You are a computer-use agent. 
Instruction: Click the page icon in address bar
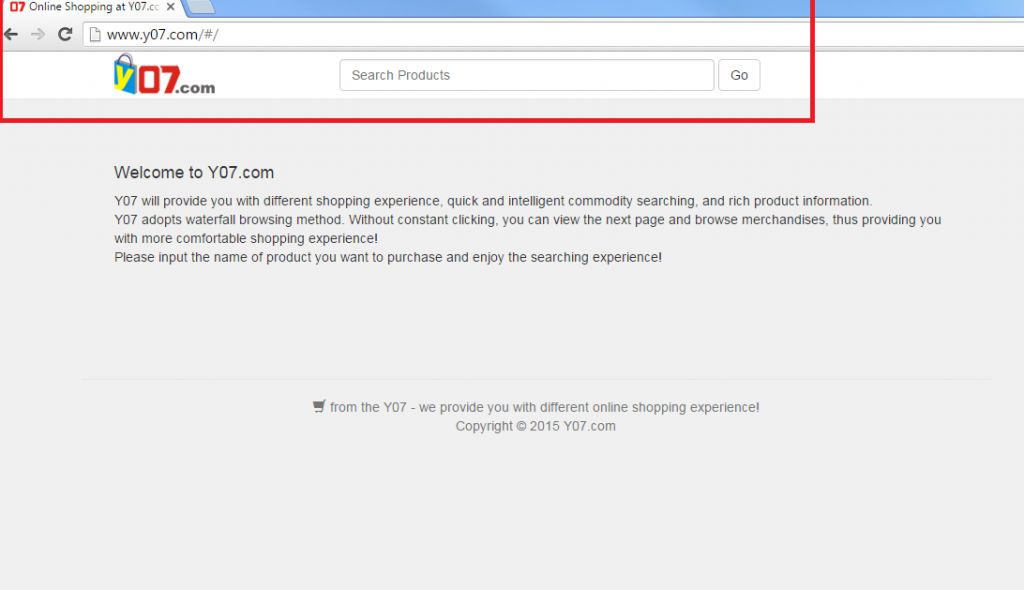[95, 35]
